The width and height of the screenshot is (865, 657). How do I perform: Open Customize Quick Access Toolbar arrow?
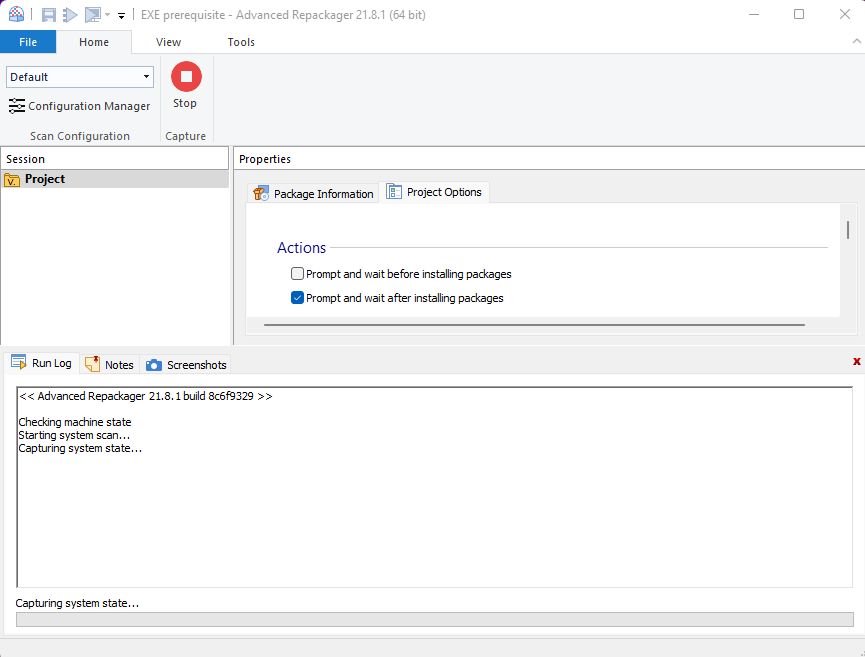(121, 15)
